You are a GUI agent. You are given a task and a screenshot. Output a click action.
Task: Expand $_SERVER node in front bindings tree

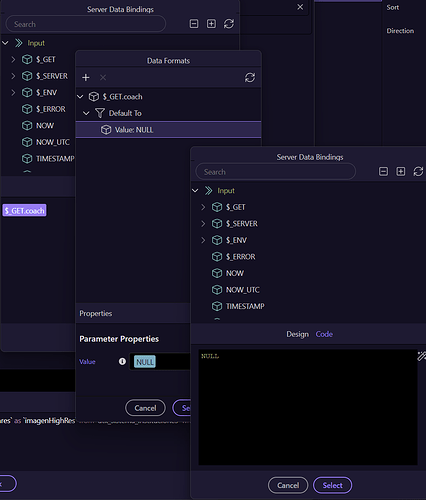[x=203, y=224]
